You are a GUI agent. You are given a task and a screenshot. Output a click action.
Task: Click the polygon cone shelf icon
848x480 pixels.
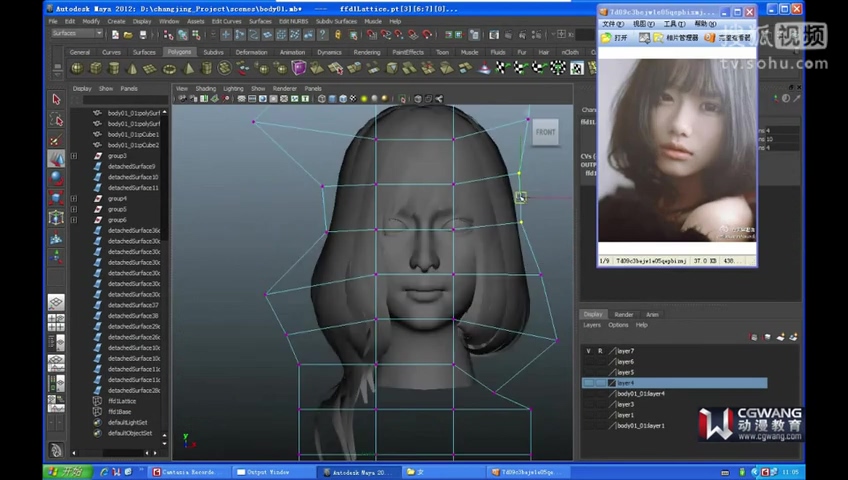pyautogui.click(x=133, y=69)
